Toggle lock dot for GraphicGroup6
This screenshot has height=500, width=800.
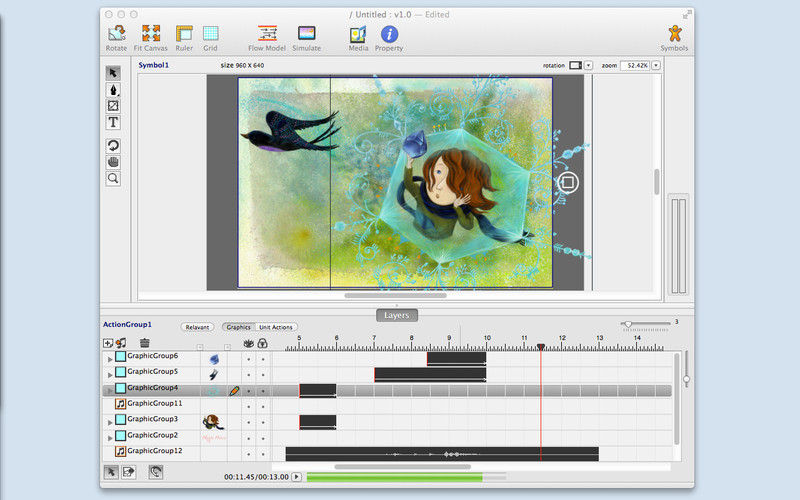tap(263, 359)
